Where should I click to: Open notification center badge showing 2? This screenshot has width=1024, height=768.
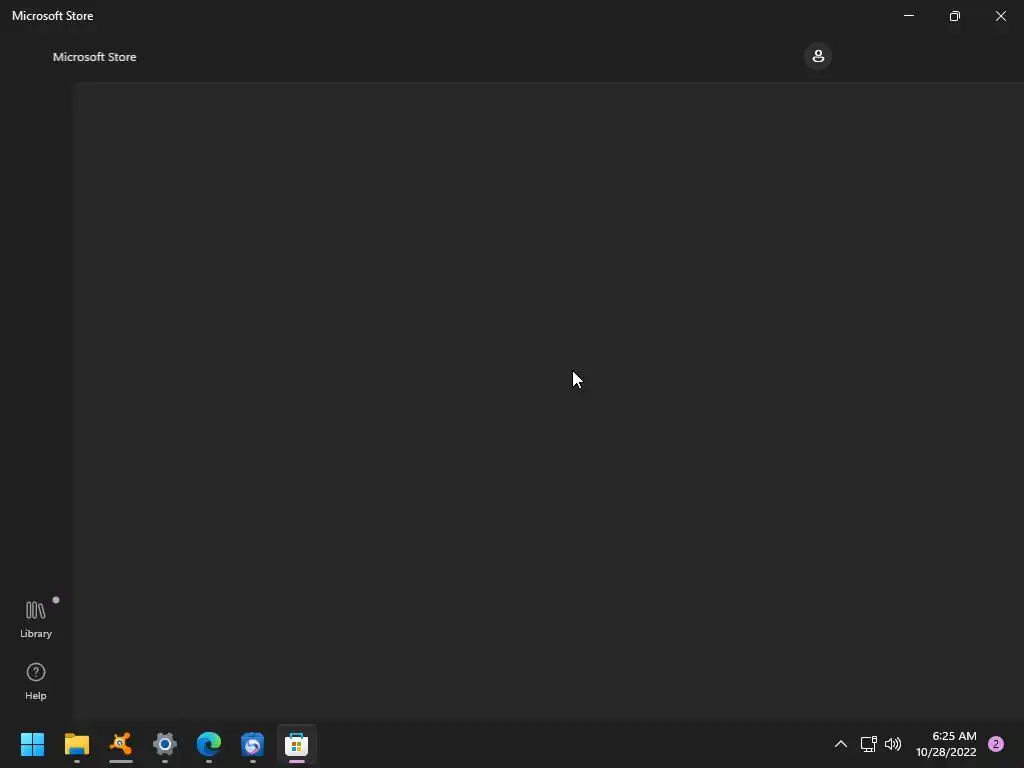(996, 744)
